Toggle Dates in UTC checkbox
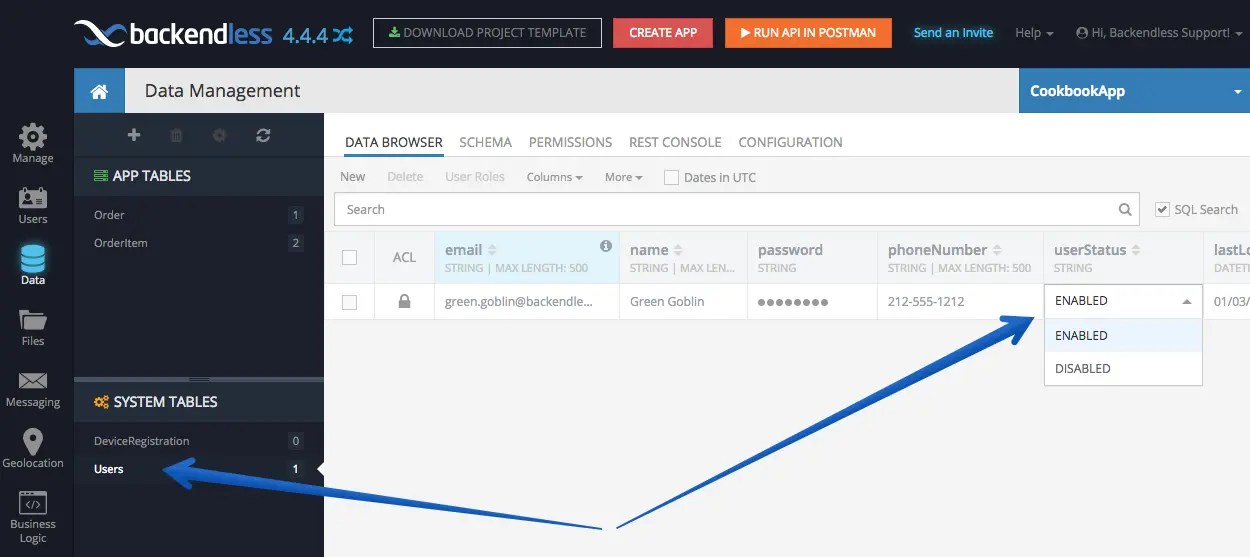Image resolution: width=1250 pixels, height=557 pixels. click(x=671, y=177)
